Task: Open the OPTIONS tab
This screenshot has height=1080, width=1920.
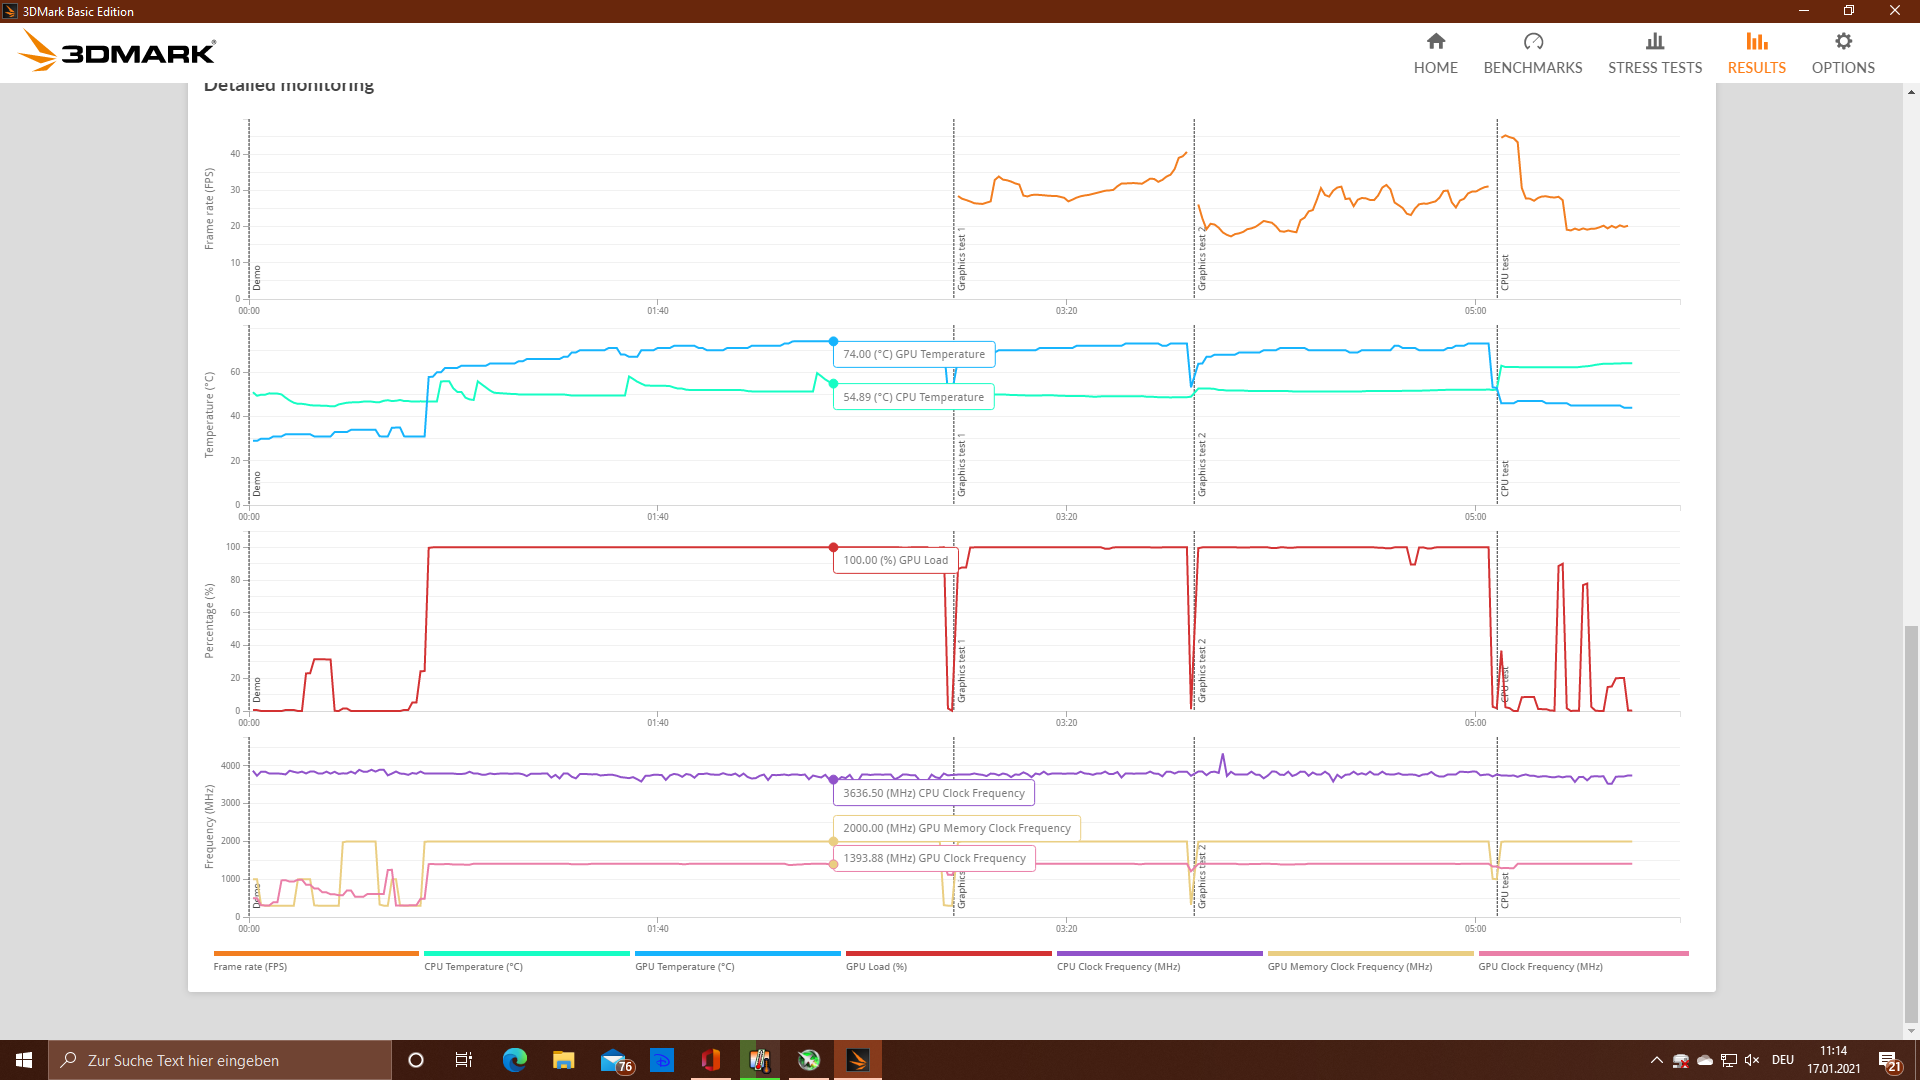Action: [x=1843, y=53]
